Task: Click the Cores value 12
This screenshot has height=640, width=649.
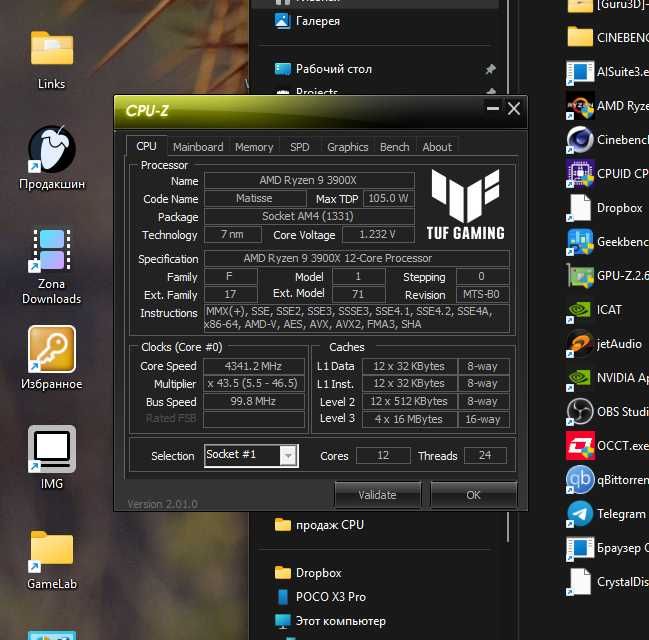Action: tap(383, 455)
